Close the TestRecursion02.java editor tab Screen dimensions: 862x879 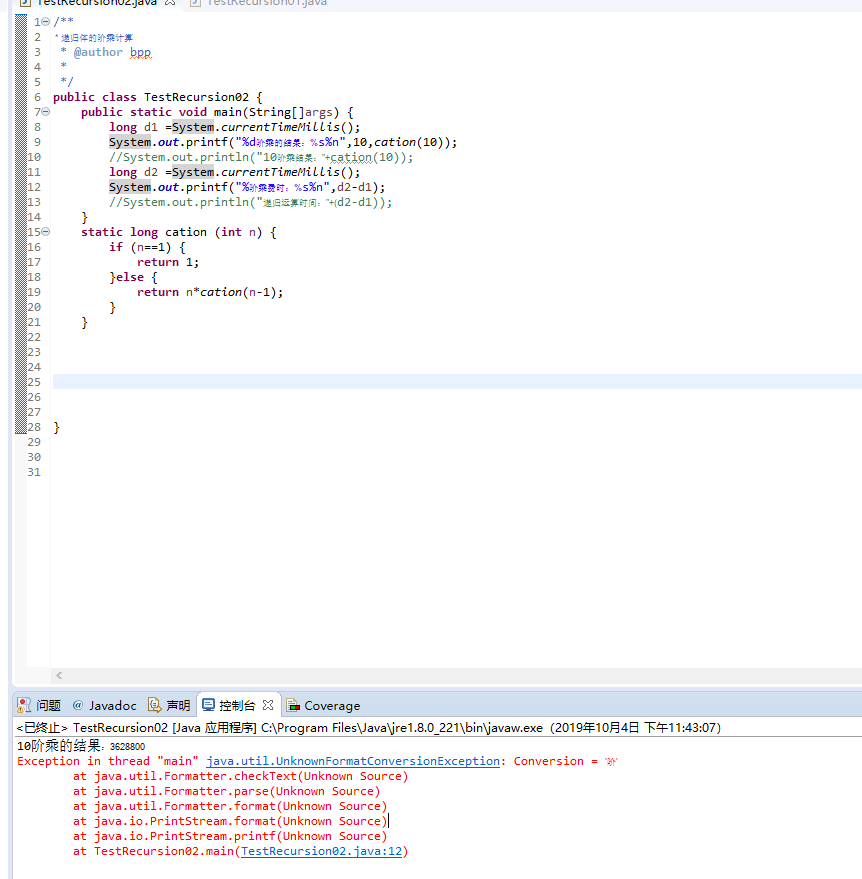(x=170, y=3)
